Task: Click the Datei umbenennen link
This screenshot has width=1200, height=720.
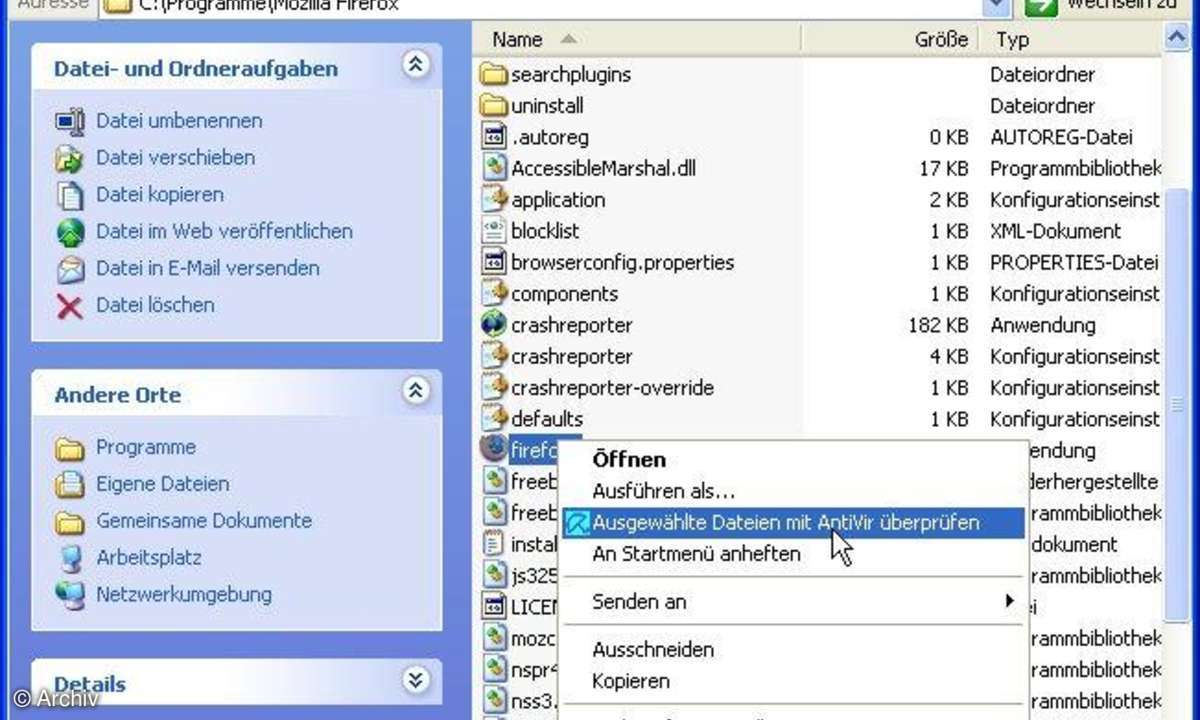Action: pos(179,120)
